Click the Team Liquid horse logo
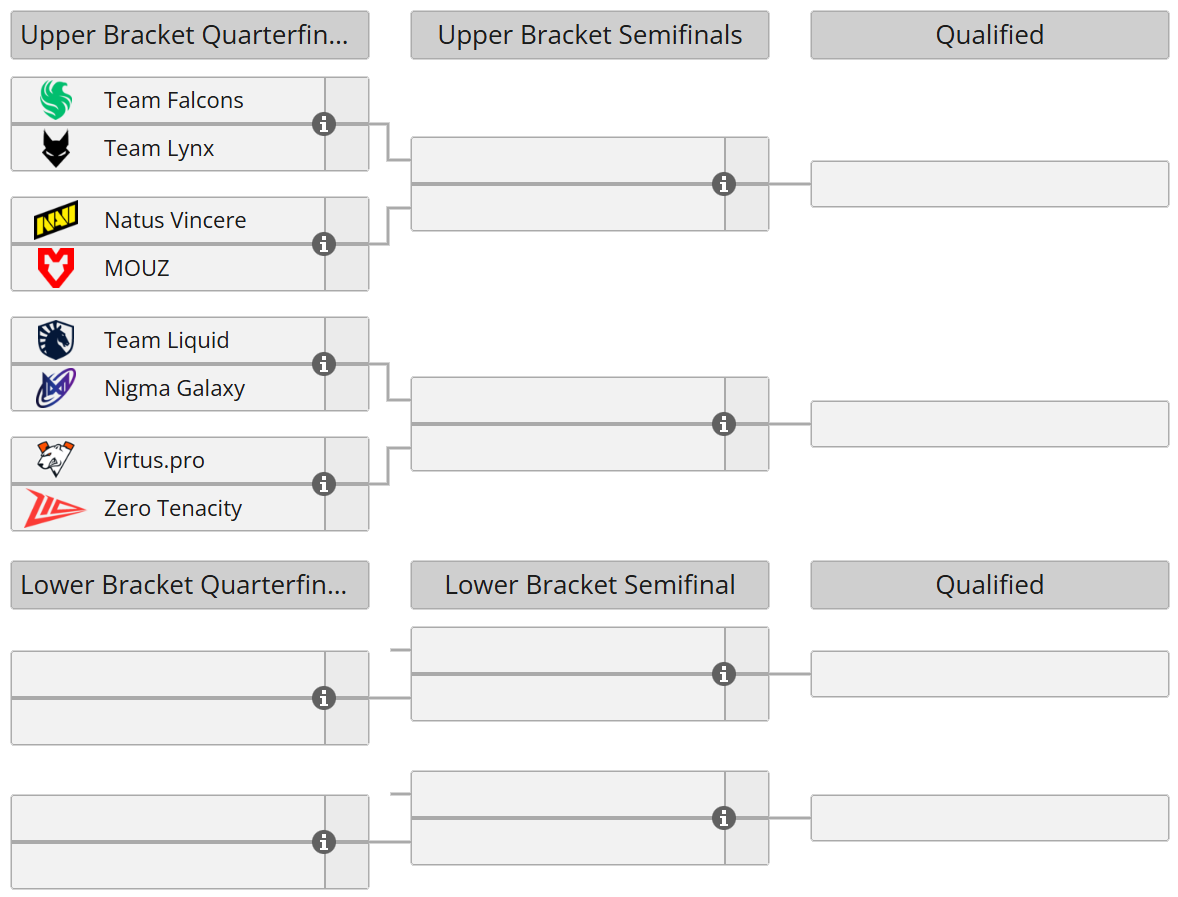 [x=56, y=340]
